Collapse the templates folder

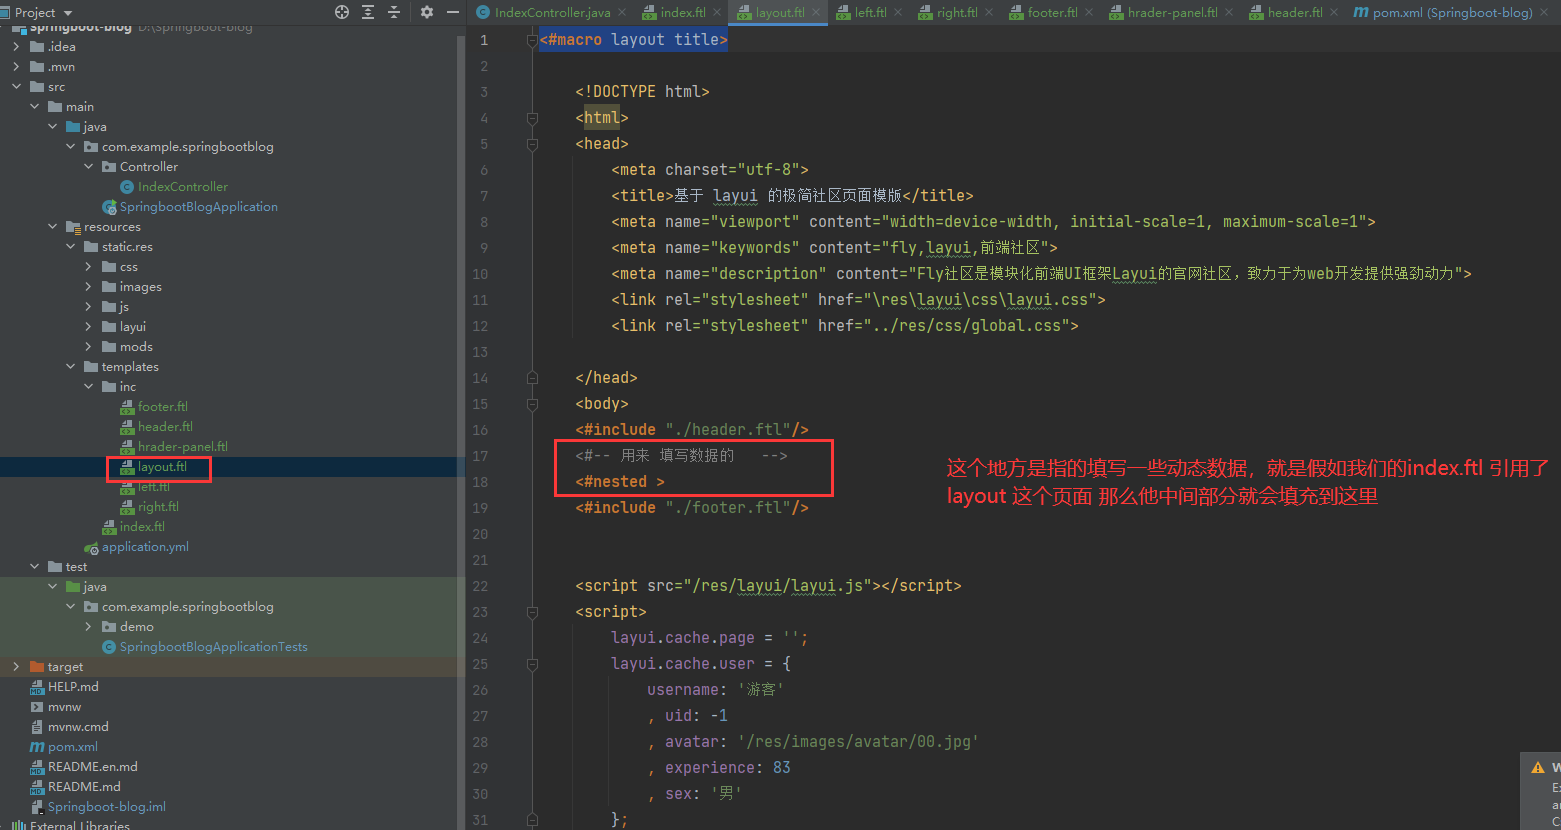70,366
